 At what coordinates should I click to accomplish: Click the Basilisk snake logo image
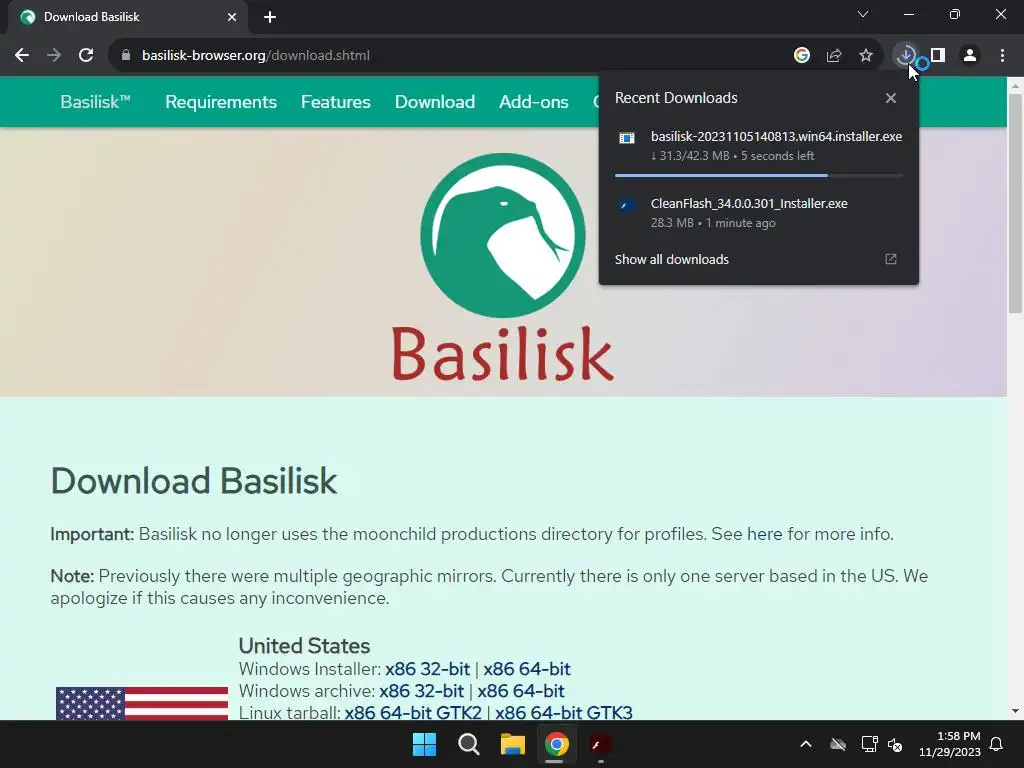502,235
